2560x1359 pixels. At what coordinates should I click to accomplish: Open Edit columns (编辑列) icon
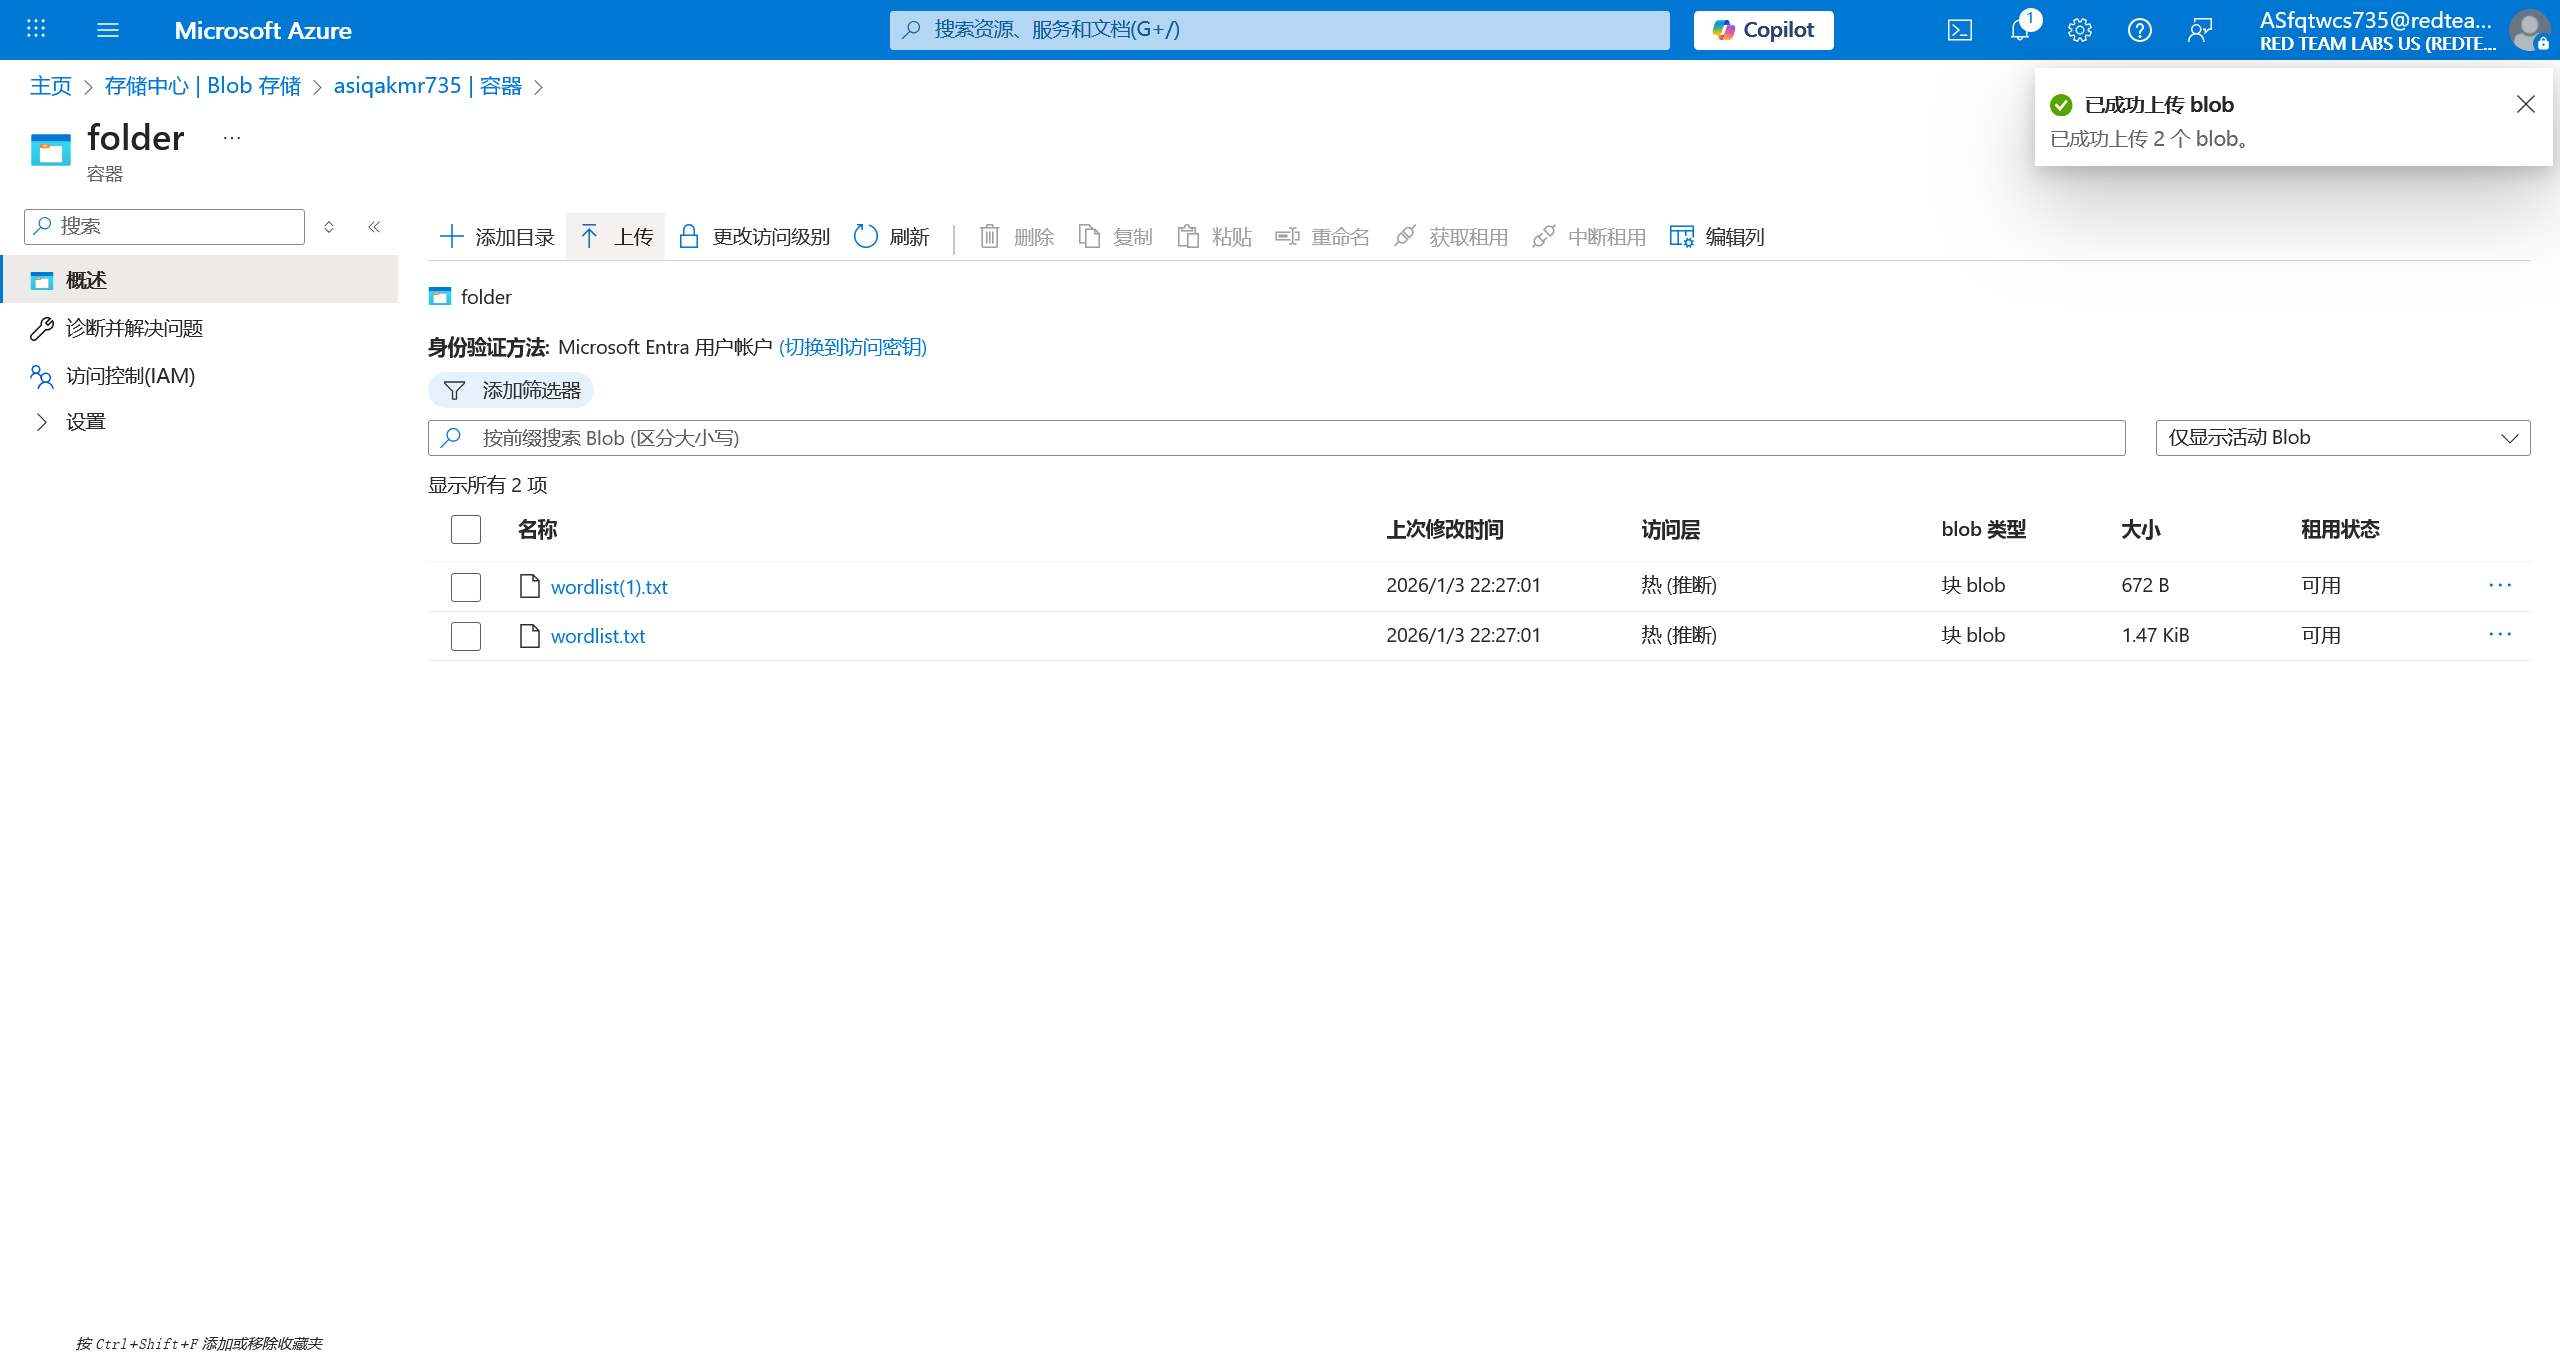click(1681, 237)
